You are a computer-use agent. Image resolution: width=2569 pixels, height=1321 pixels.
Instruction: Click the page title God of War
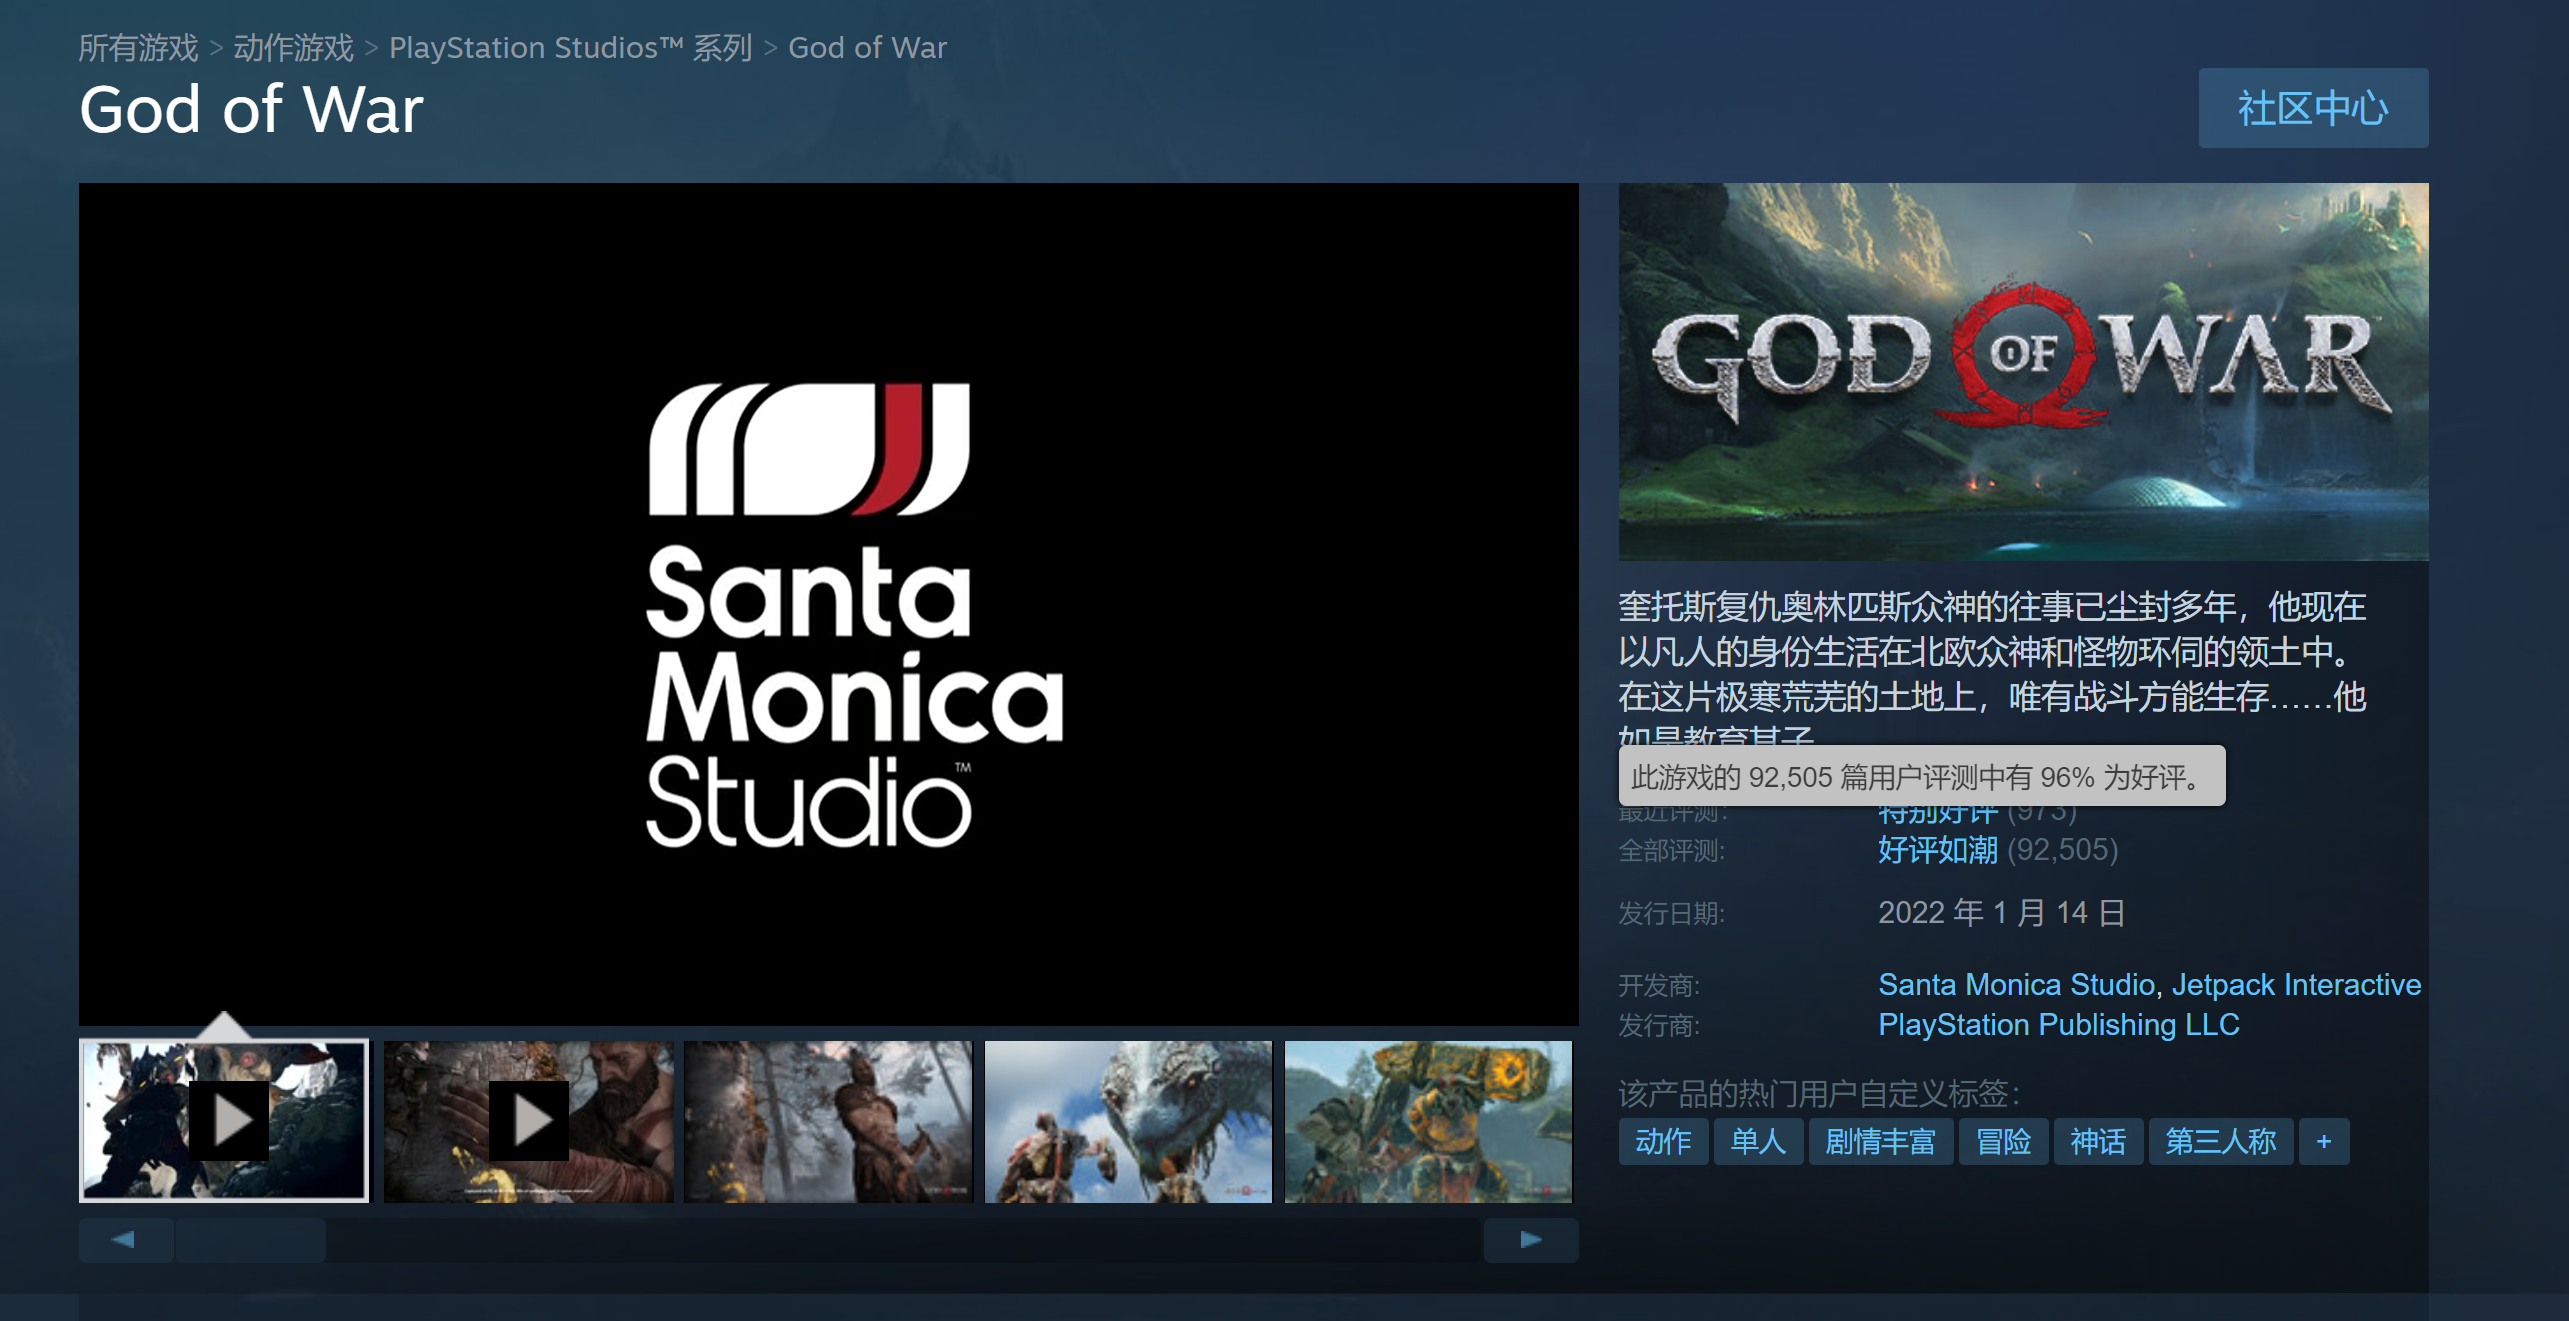251,109
